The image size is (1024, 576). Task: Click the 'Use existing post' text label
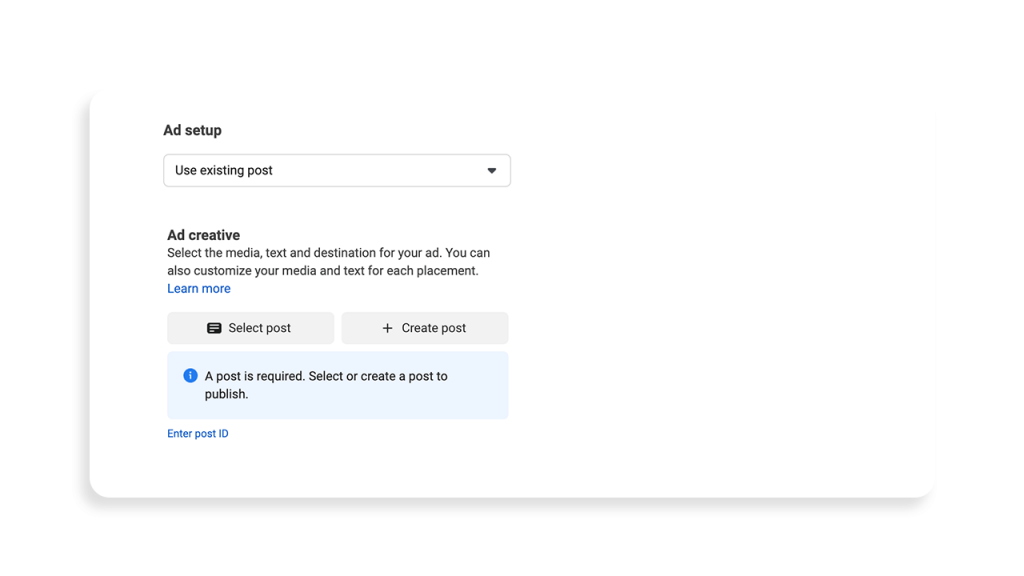click(224, 171)
